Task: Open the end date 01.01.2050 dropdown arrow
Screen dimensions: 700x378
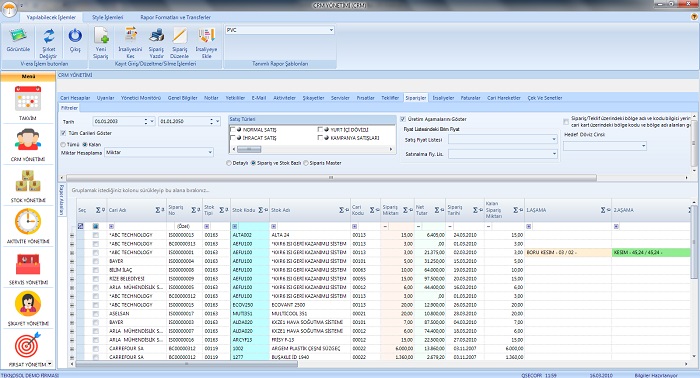Action: [x=217, y=121]
